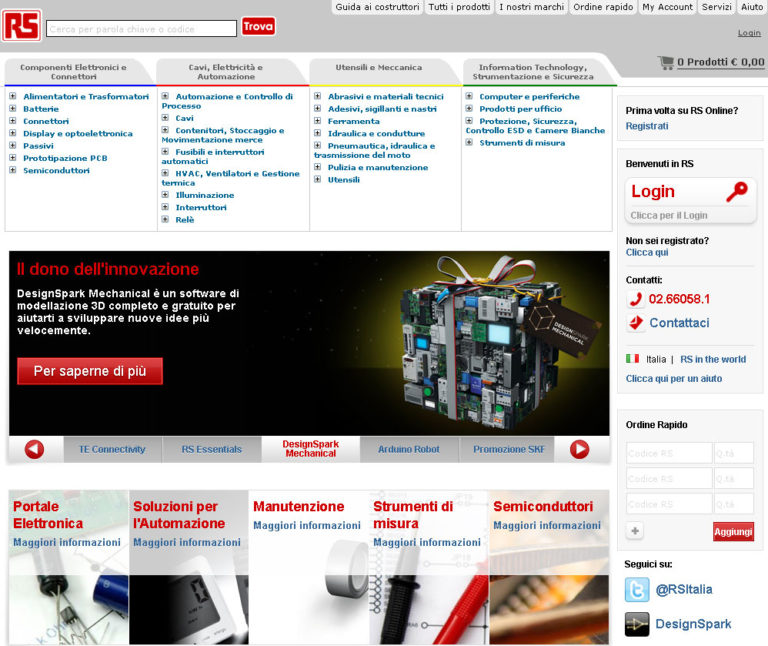Open the Strumenti di misura promo tile
This screenshot has height=646, width=768.
pos(429,567)
